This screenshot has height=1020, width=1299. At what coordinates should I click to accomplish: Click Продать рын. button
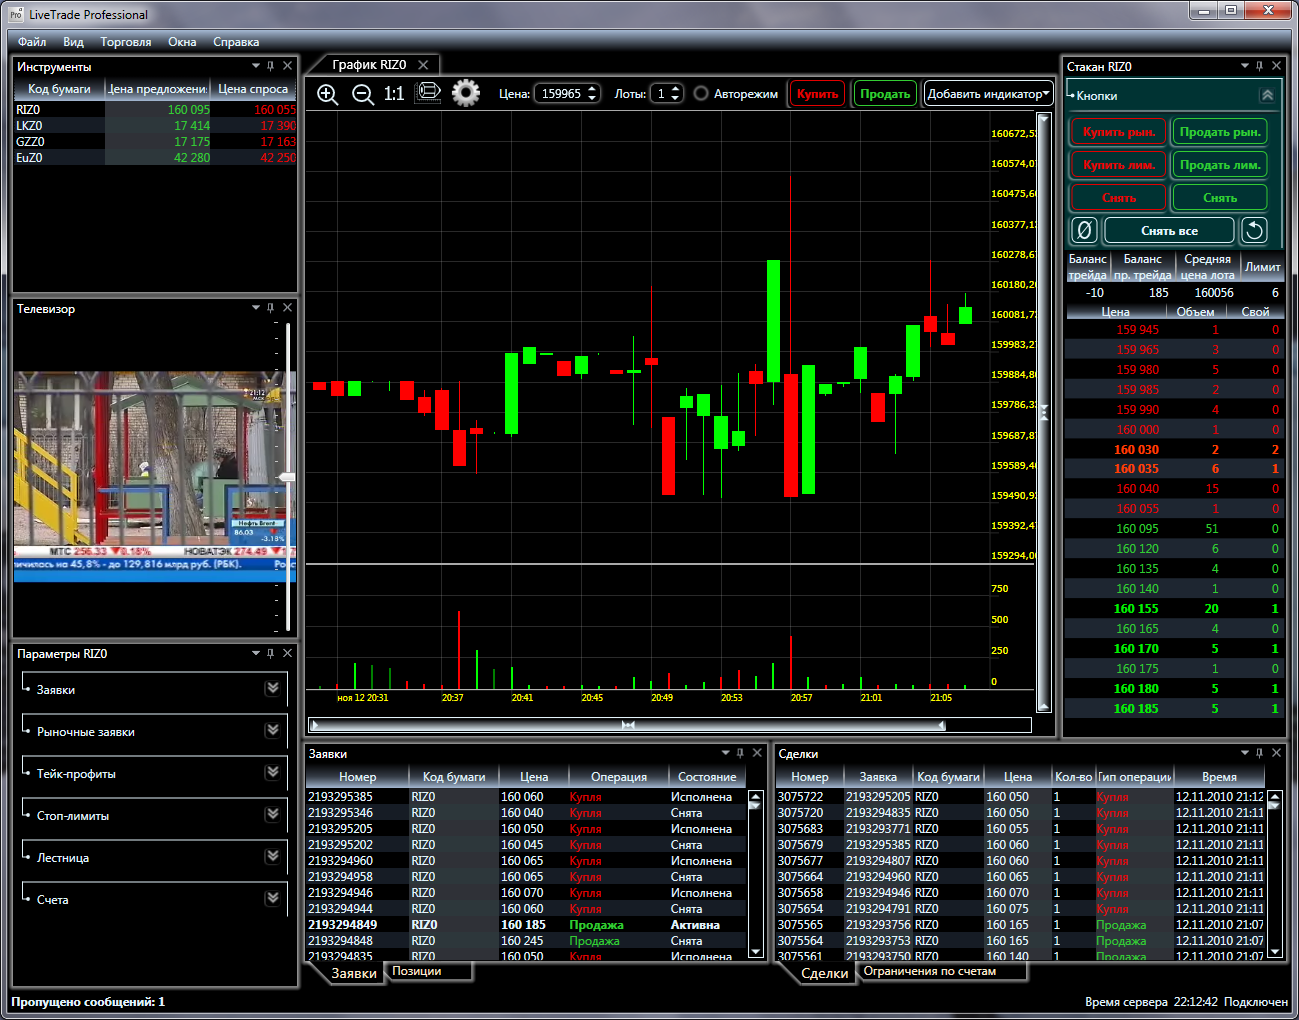(x=1220, y=132)
